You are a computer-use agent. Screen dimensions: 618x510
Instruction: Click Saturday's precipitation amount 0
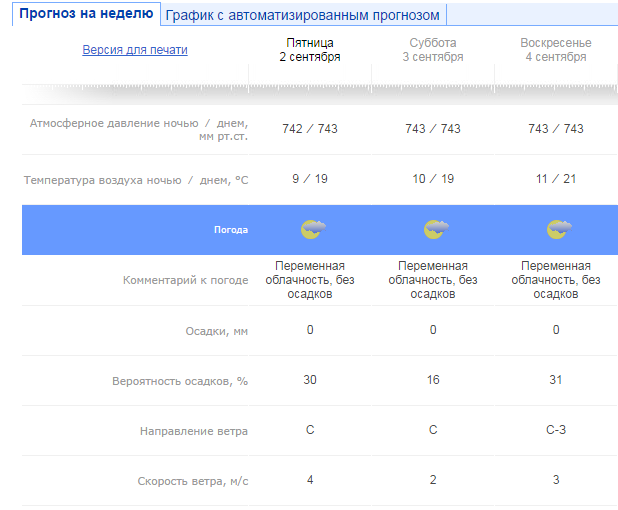[433, 330]
